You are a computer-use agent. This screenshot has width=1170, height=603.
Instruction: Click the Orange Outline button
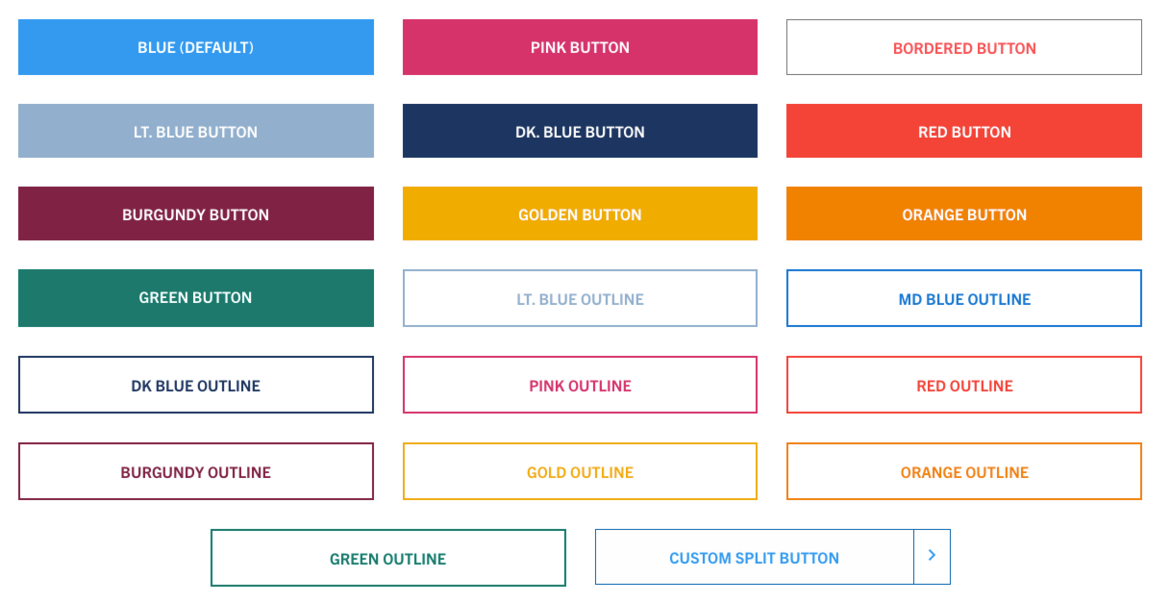[963, 470]
